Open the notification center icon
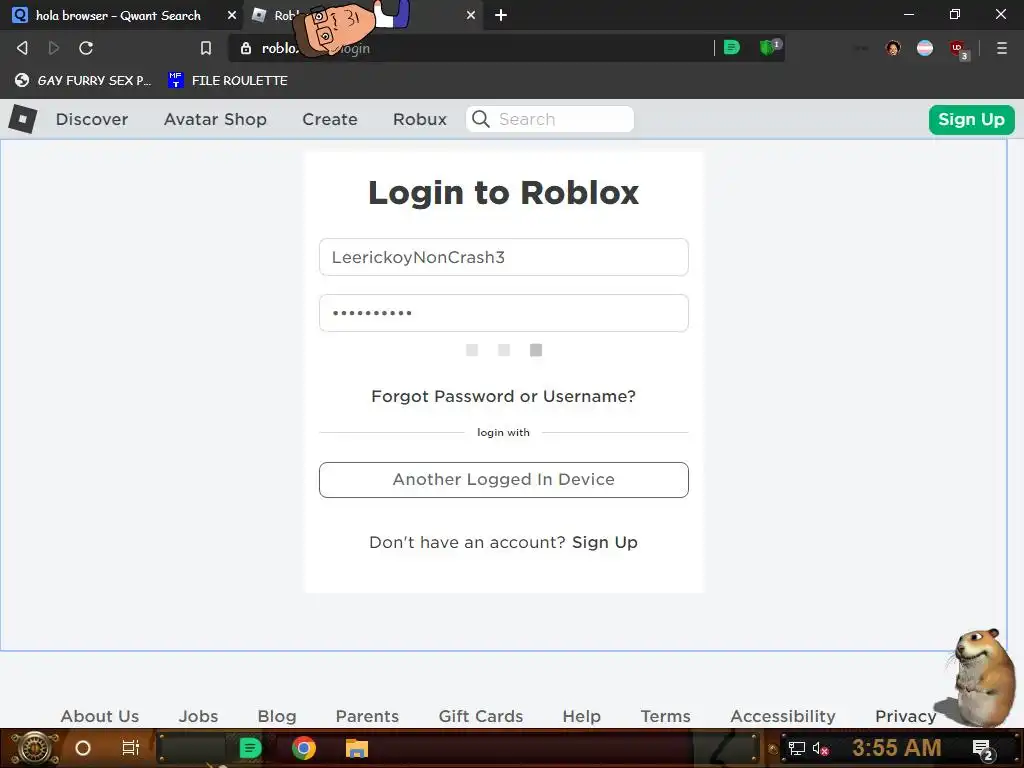The height and width of the screenshot is (768, 1024). (983, 750)
